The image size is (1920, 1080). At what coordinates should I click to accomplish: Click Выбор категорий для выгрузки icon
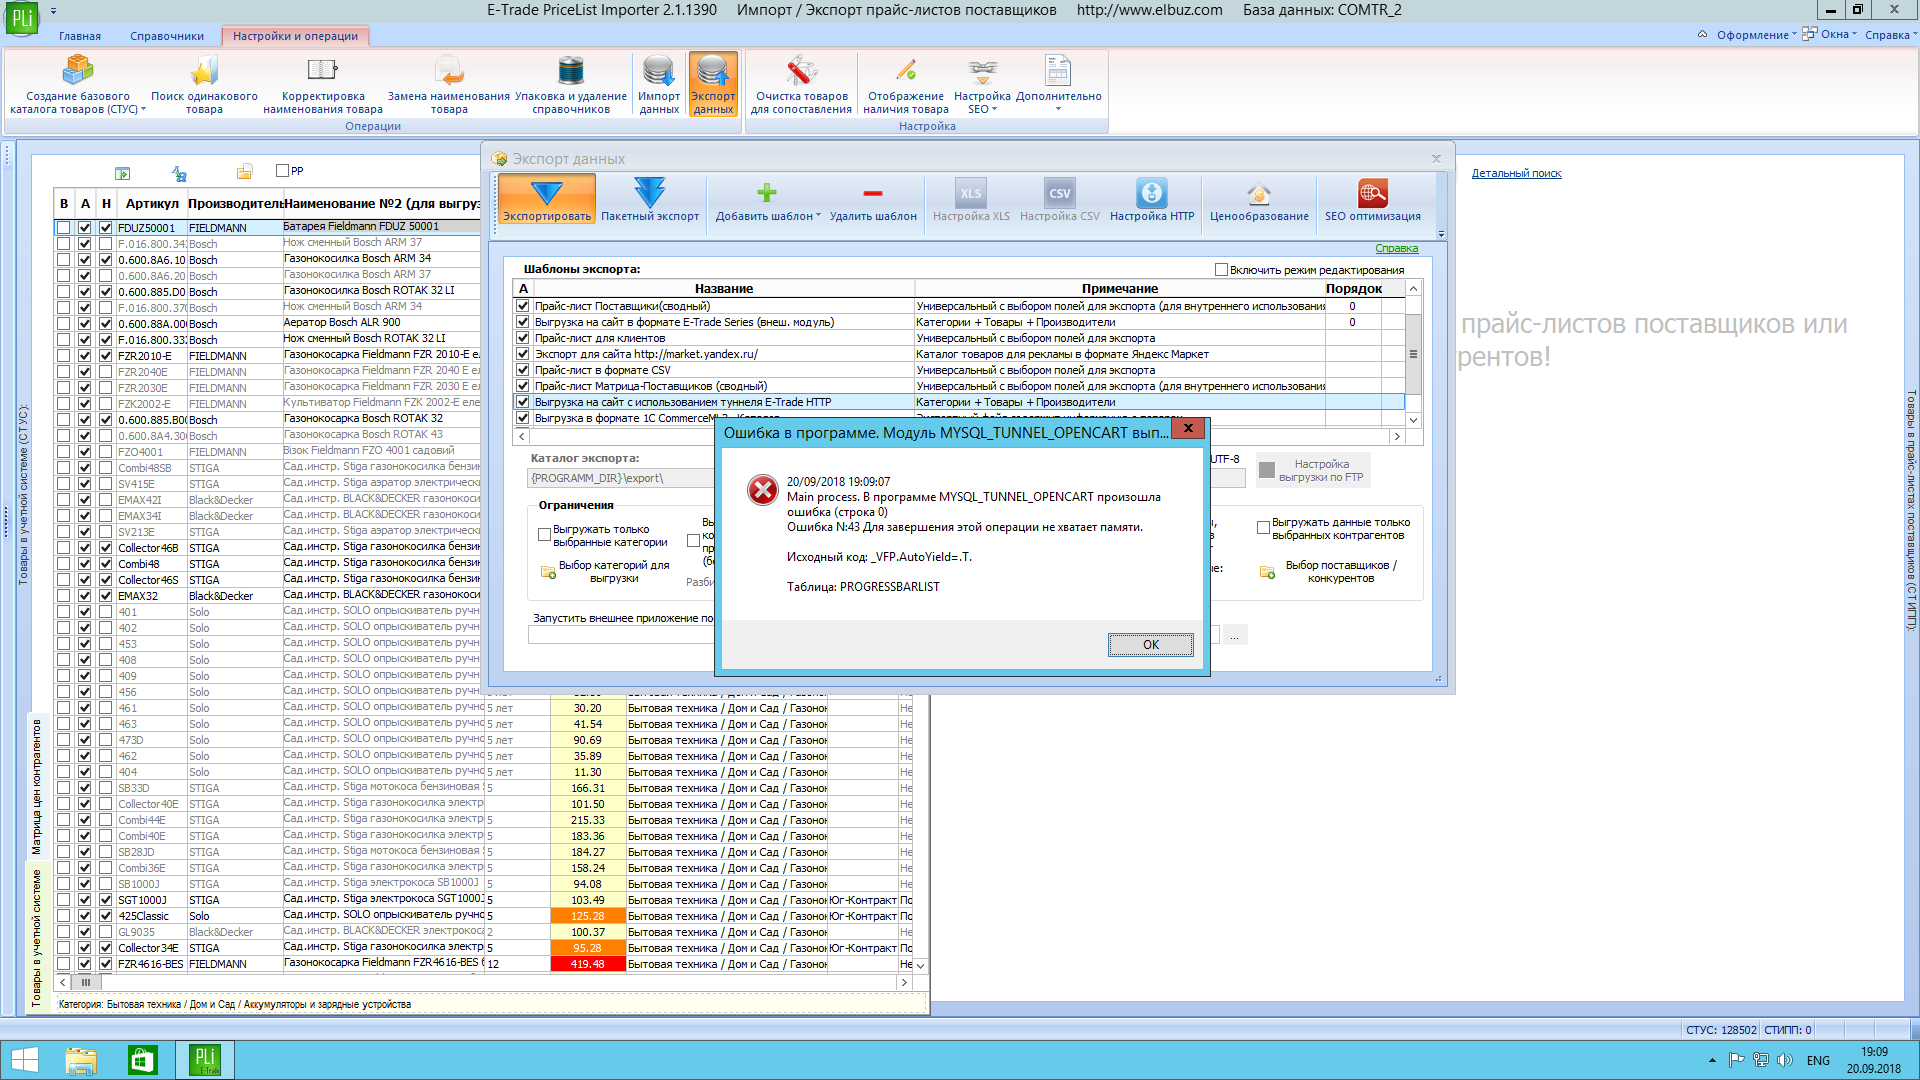click(x=548, y=572)
